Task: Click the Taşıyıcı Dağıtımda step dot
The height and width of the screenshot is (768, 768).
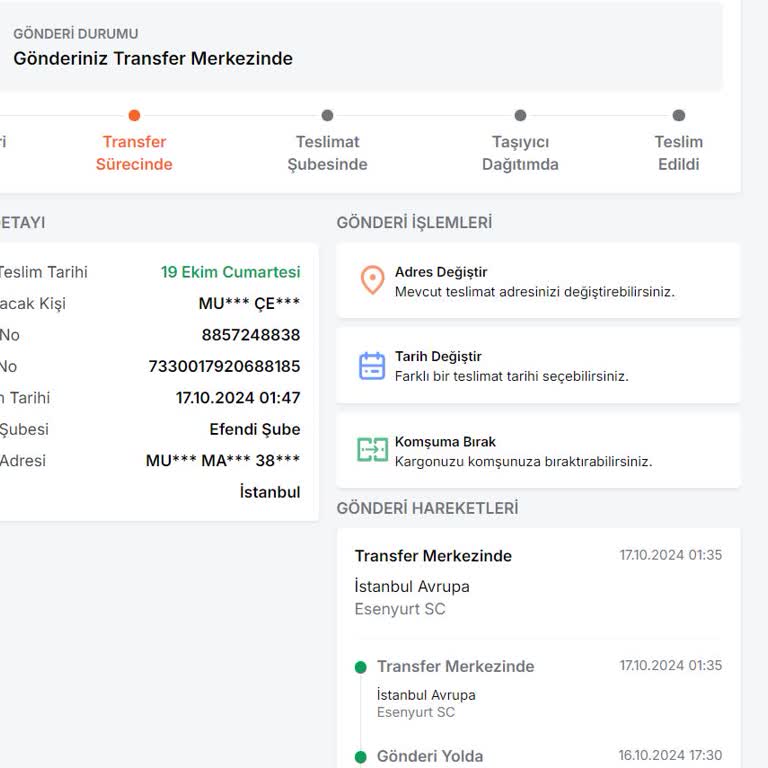Action: pyautogui.click(x=520, y=116)
